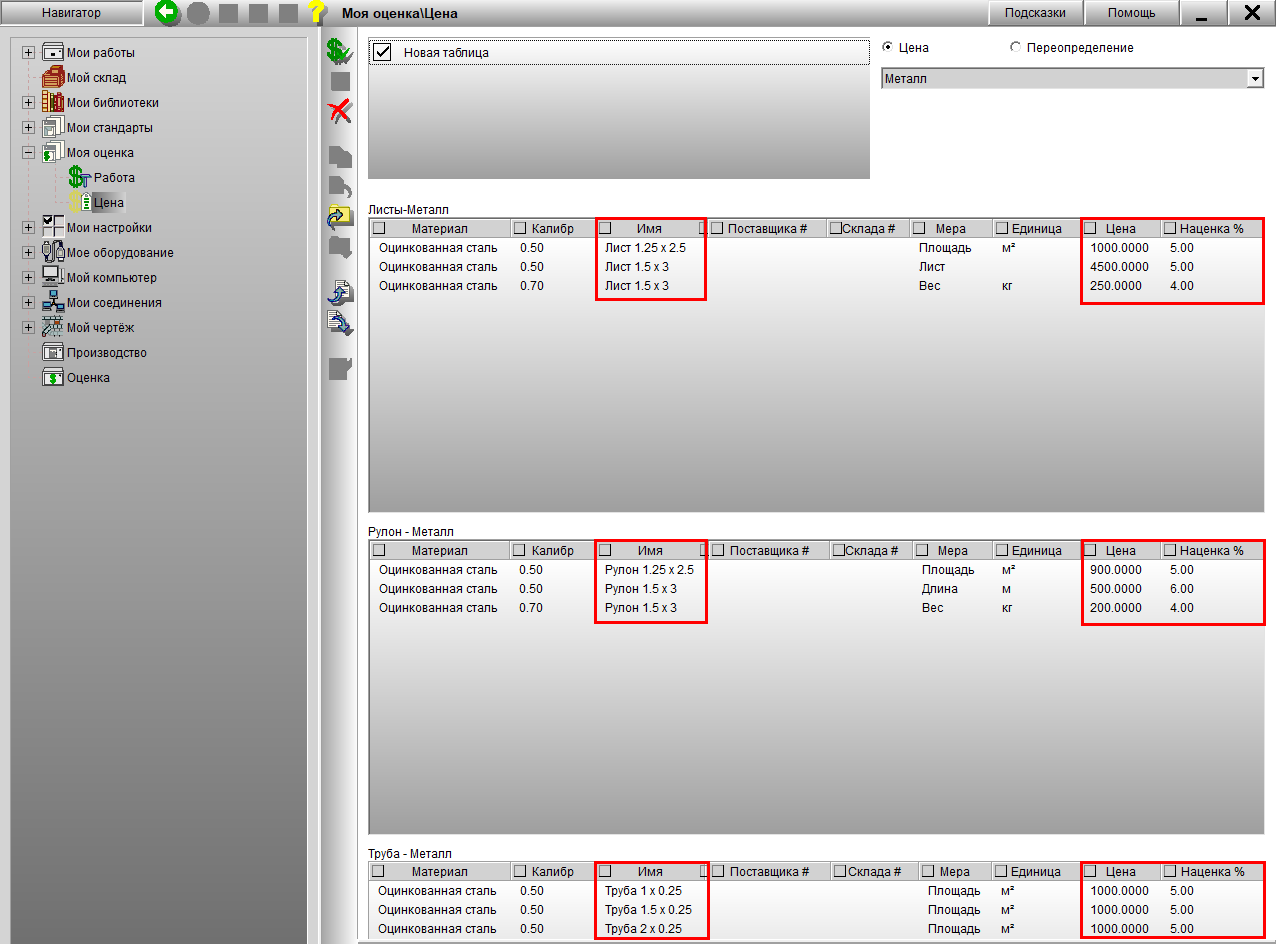Expand the Мой чертёж tree node
The image size is (1276, 944).
tap(28, 327)
